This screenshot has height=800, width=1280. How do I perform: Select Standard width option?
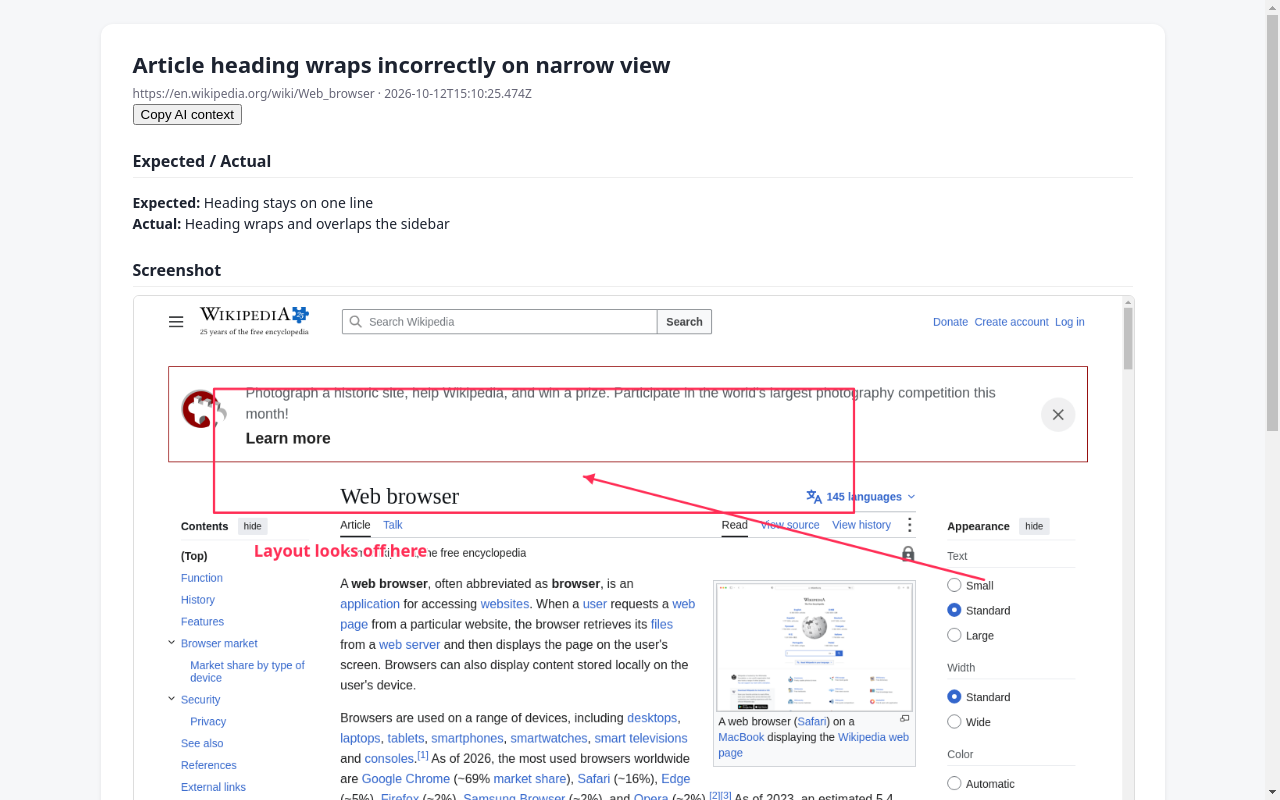pyautogui.click(x=954, y=697)
